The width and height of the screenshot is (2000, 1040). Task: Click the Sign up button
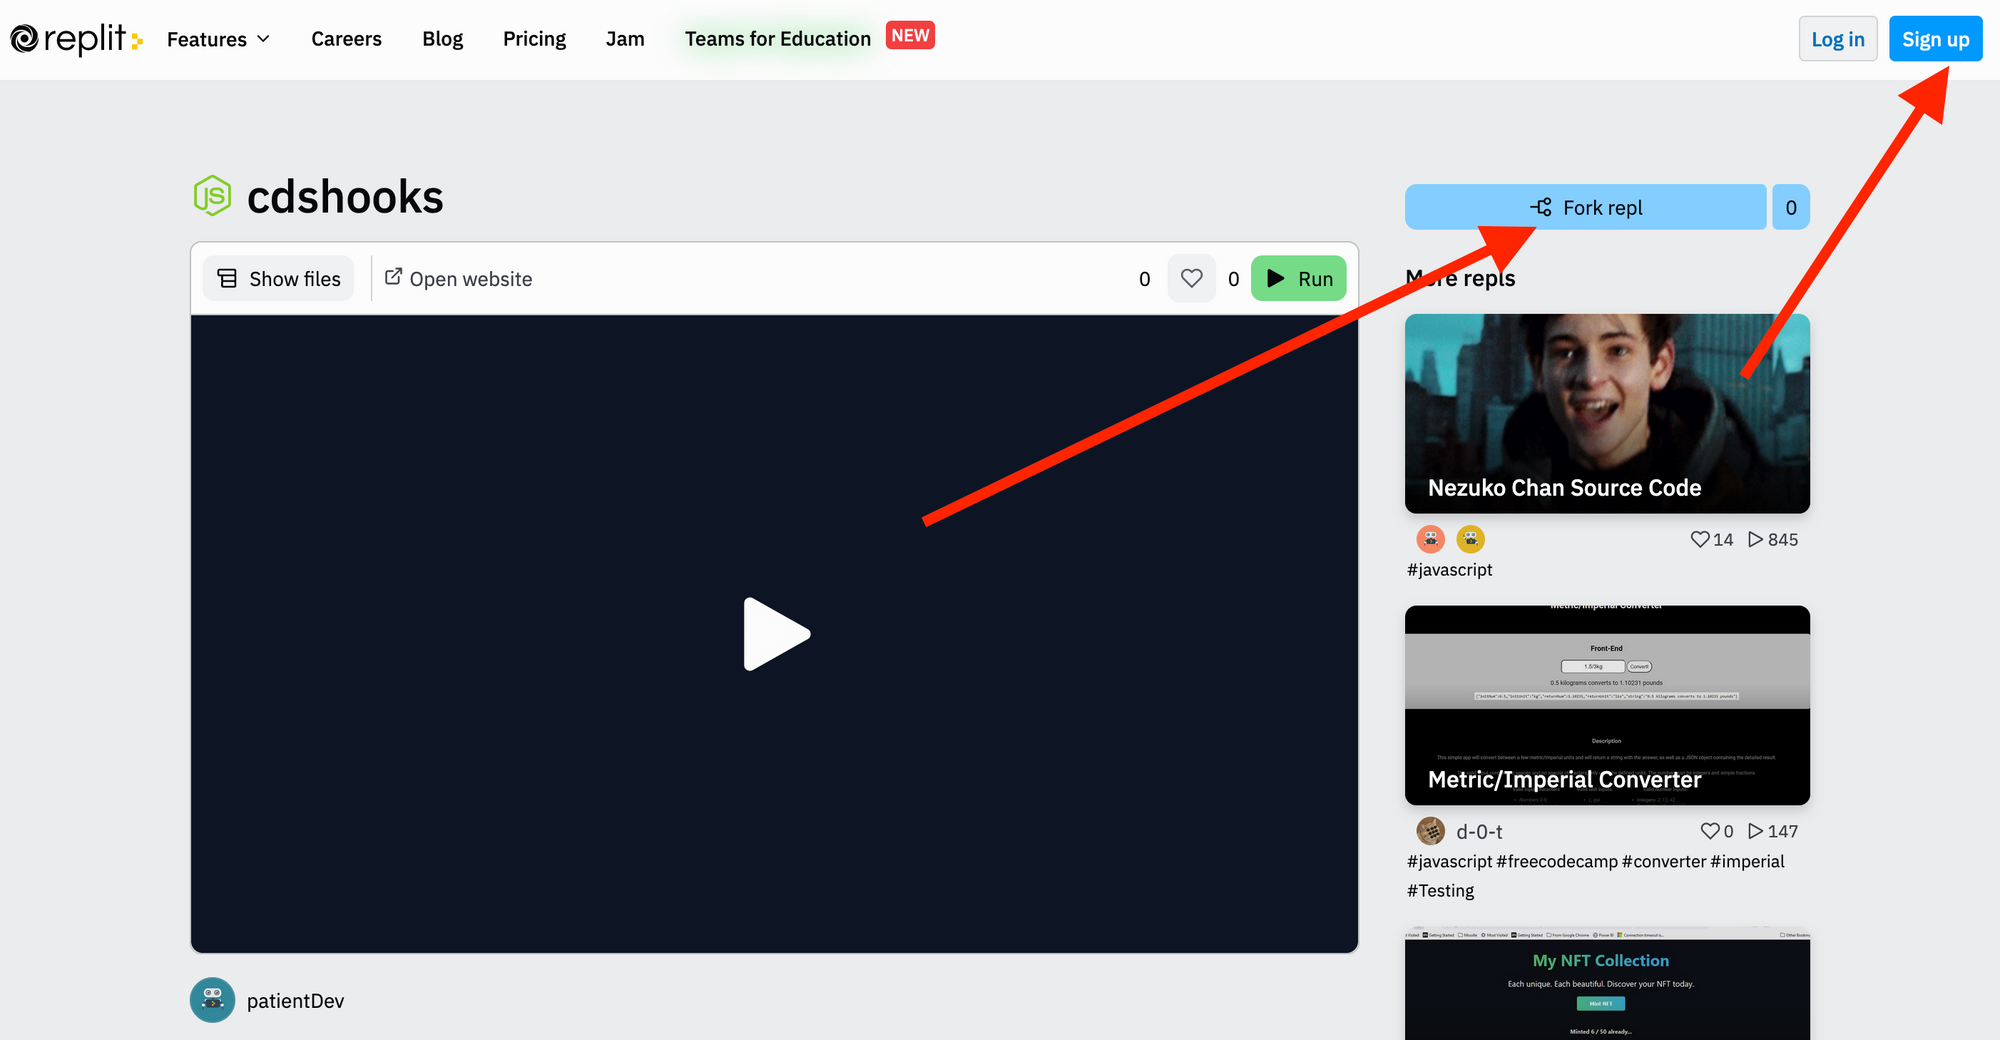point(1935,39)
